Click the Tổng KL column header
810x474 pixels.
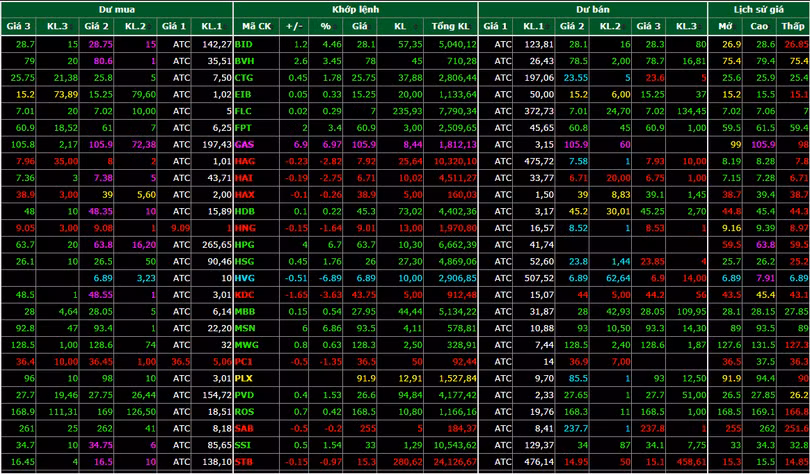coord(451,26)
